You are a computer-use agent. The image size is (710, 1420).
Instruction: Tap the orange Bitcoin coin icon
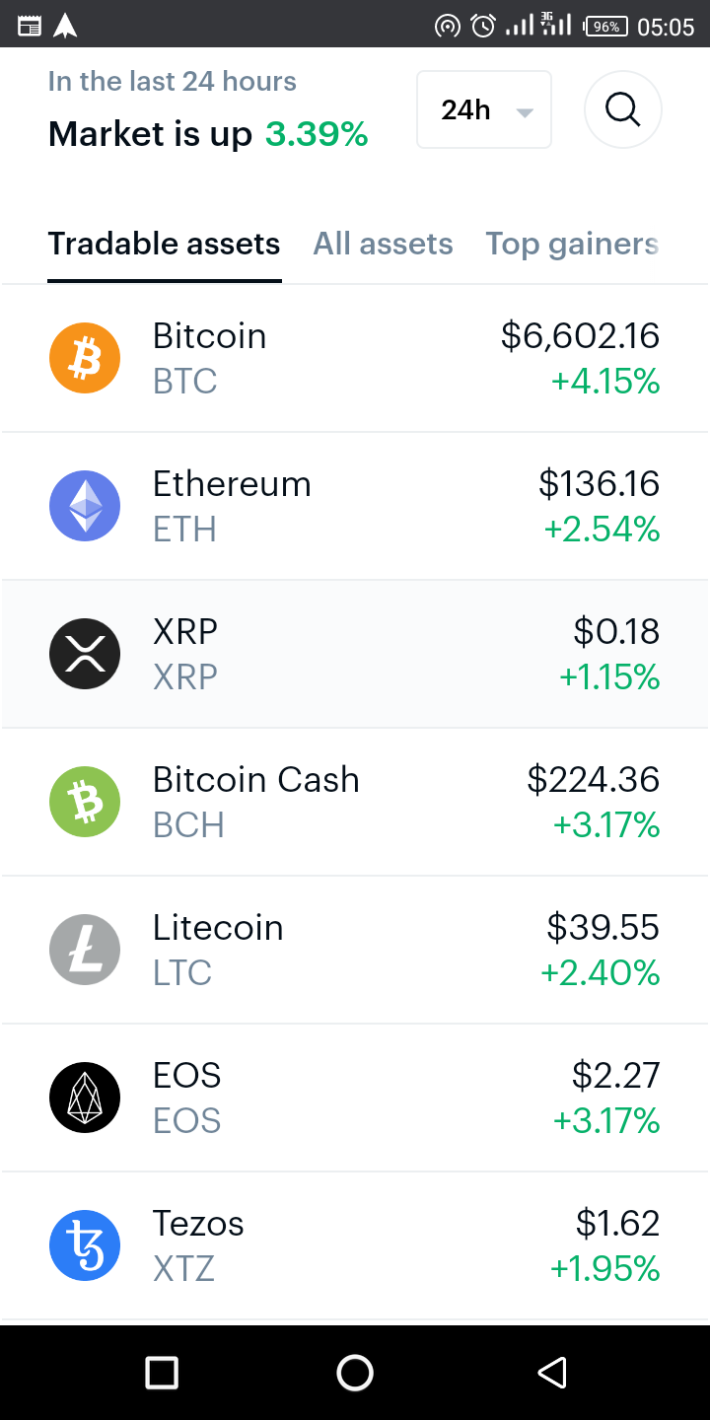85,358
